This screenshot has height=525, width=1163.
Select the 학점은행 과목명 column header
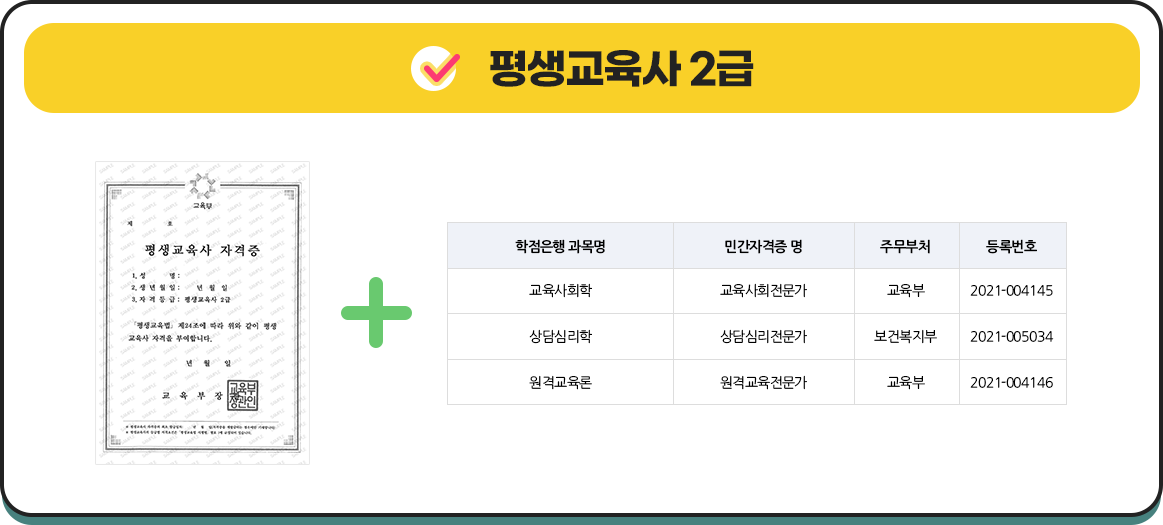coord(561,245)
